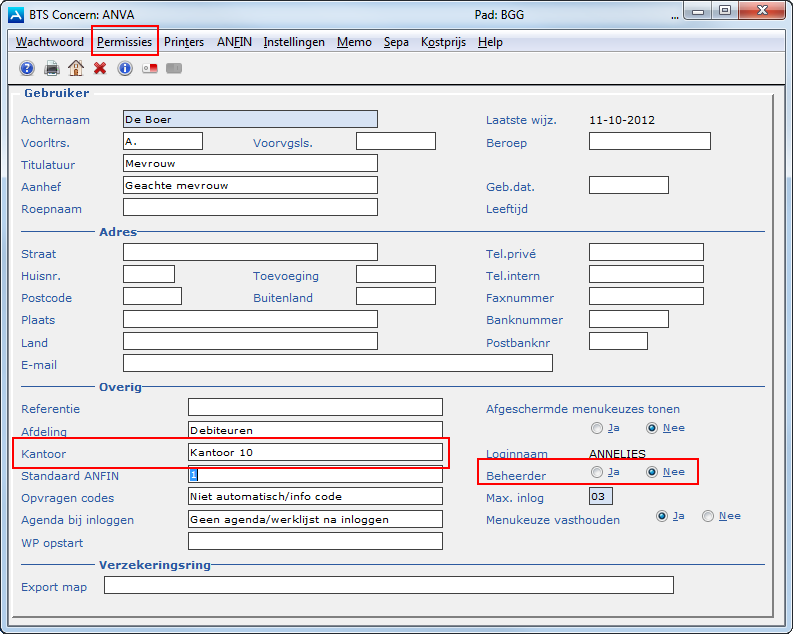Click the greyed-out toolbar icon

(174, 68)
